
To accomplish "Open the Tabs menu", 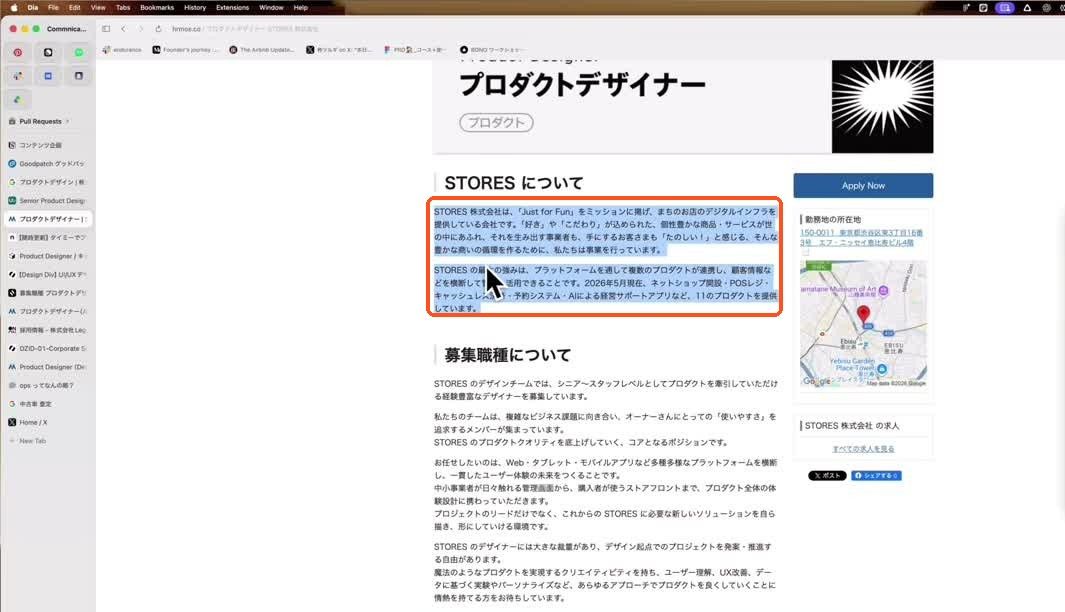I will click(123, 7).
